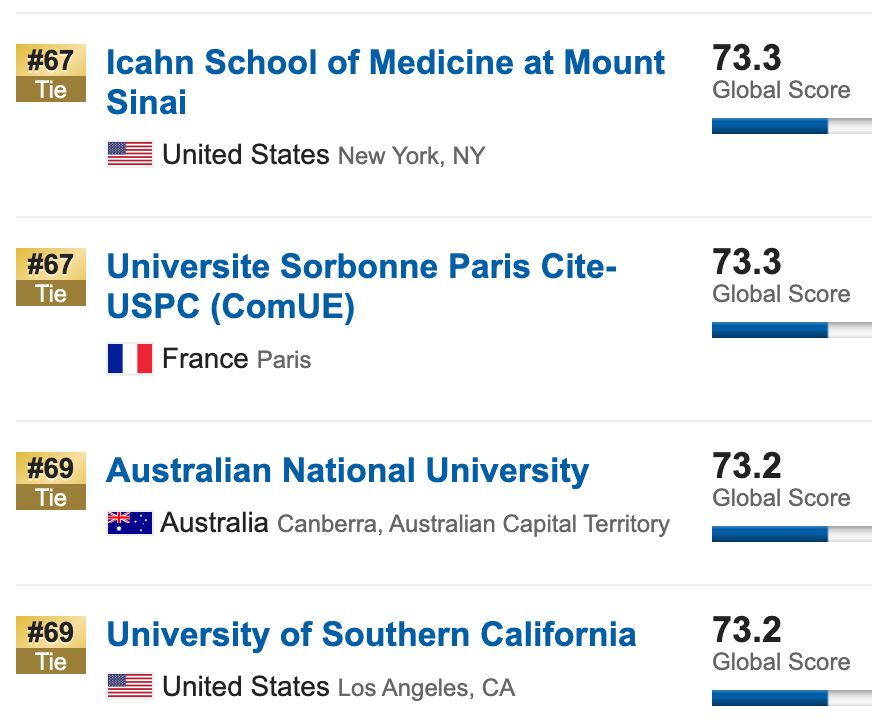The height and width of the screenshot is (724, 888).
Task: Click the #69 Tie badge for Australian National
Action: point(51,482)
